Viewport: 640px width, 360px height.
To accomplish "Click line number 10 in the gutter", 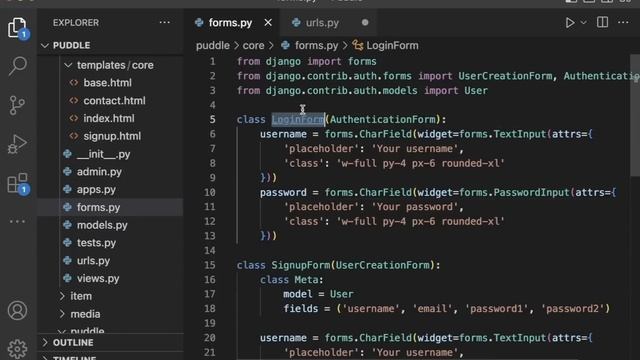I will pyautogui.click(x=210, y=192).
